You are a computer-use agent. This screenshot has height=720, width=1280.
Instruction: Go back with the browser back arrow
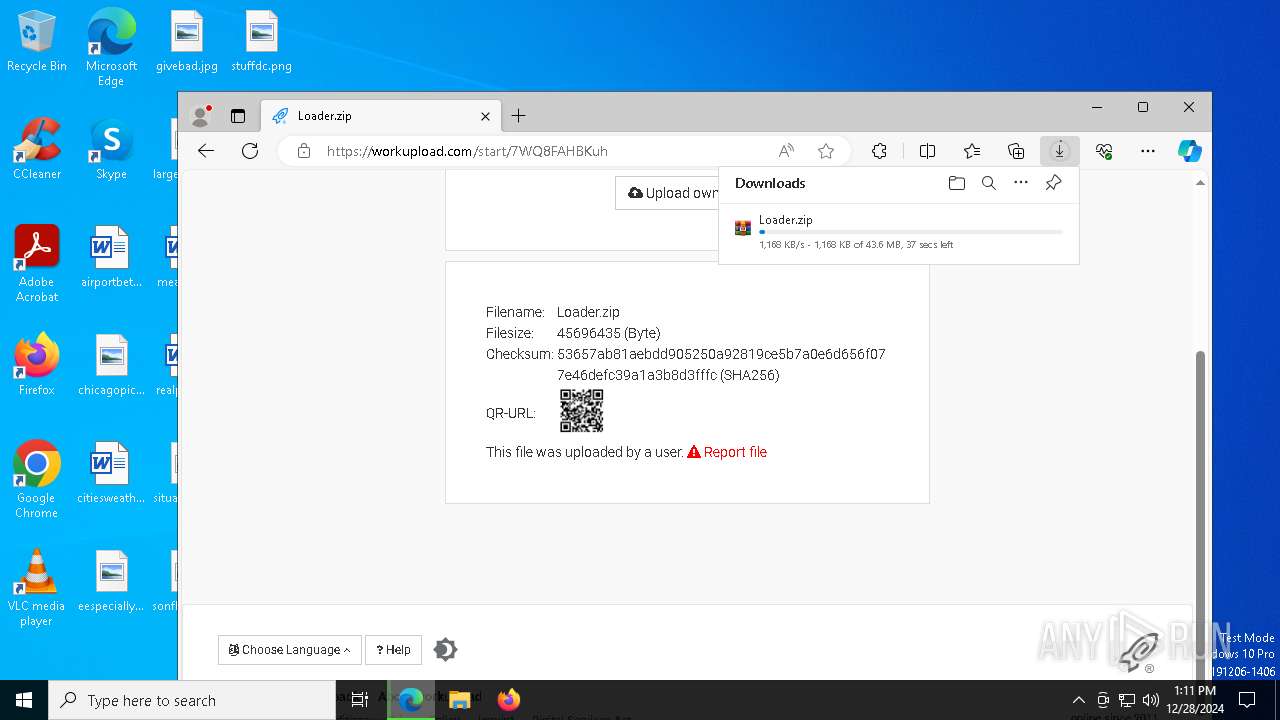(206, 151)
